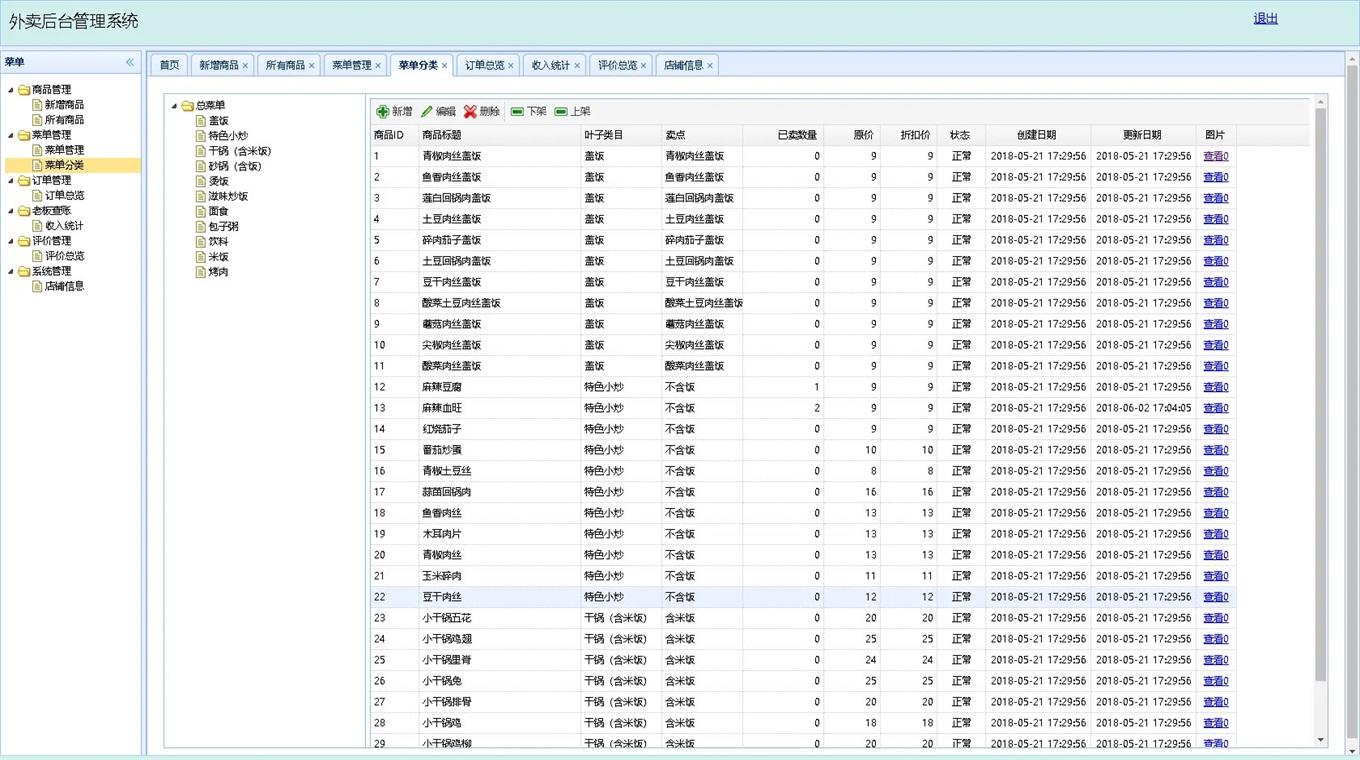Close the 评价总览 tab
Image resolution: width=1360 pixels, height=760 pixels.
(644, 66)
